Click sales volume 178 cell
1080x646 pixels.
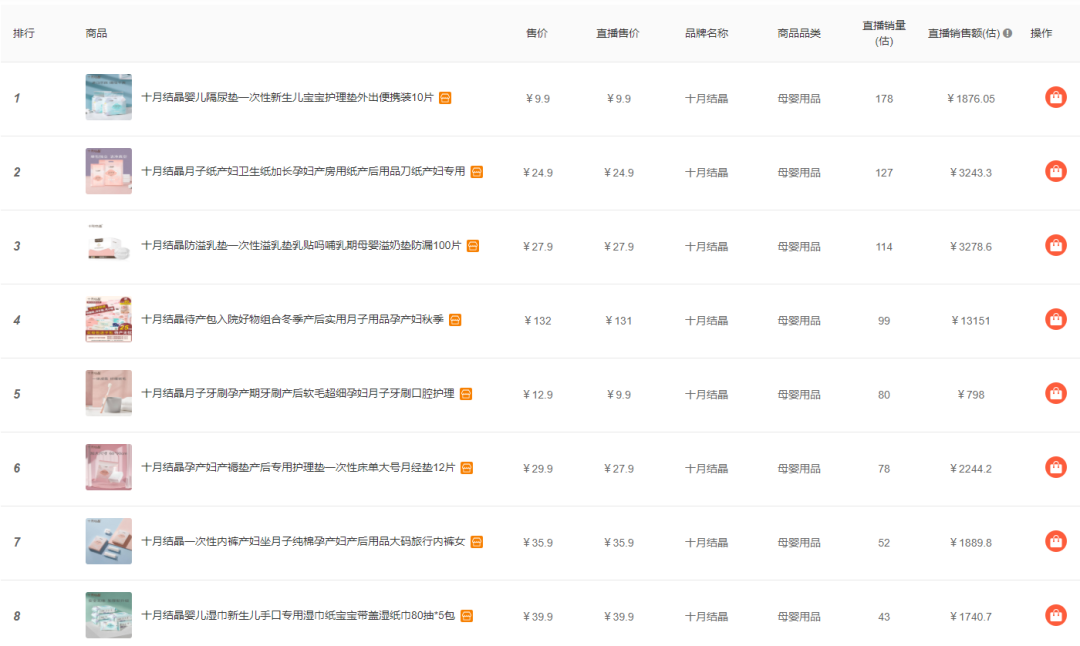point(884,98)
